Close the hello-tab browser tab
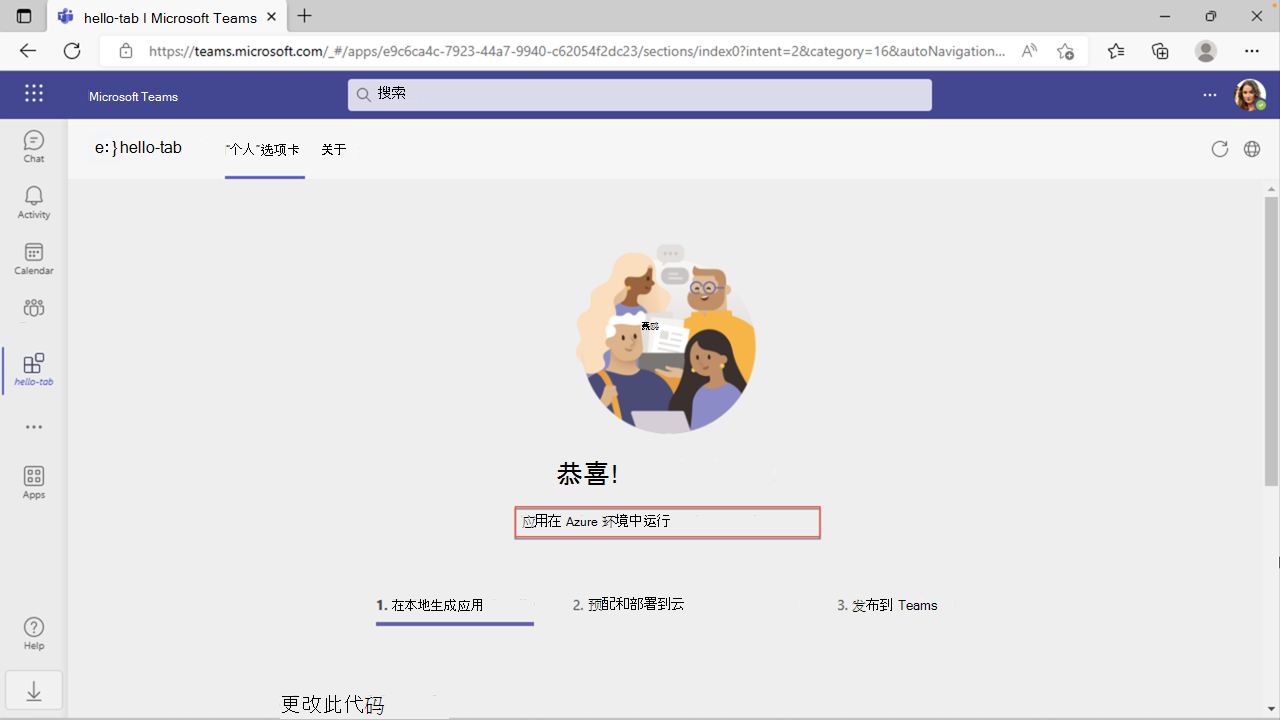Screen dimensions: 1280x720 pyautogui.click(x=273, y=17)
